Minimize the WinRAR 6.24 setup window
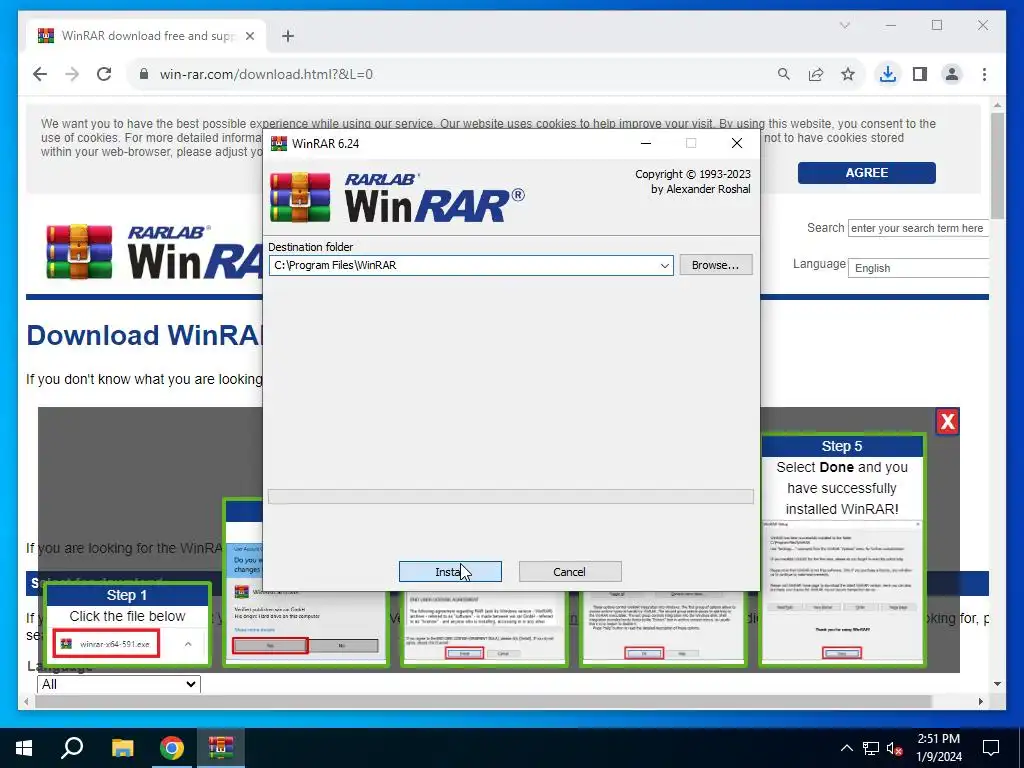This screenshot has width=1024, height=768. click(x=646, y=143)
